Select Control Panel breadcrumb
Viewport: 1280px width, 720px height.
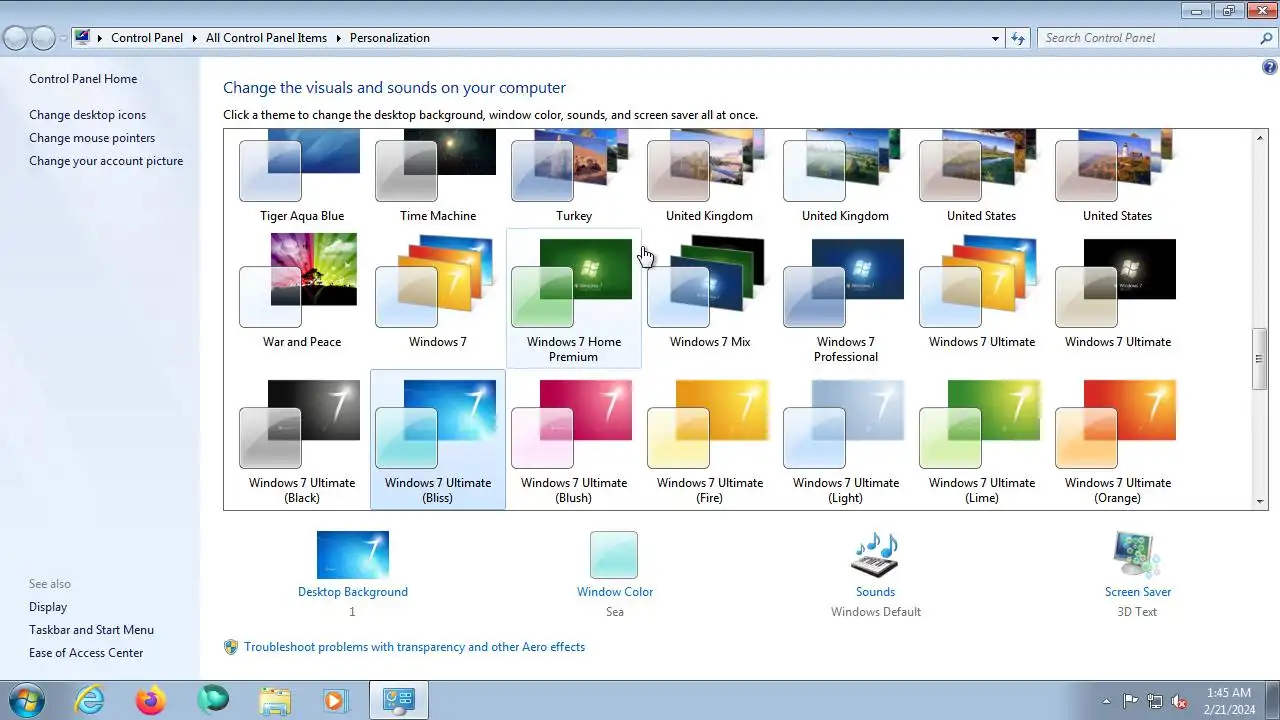coord(147,38)
